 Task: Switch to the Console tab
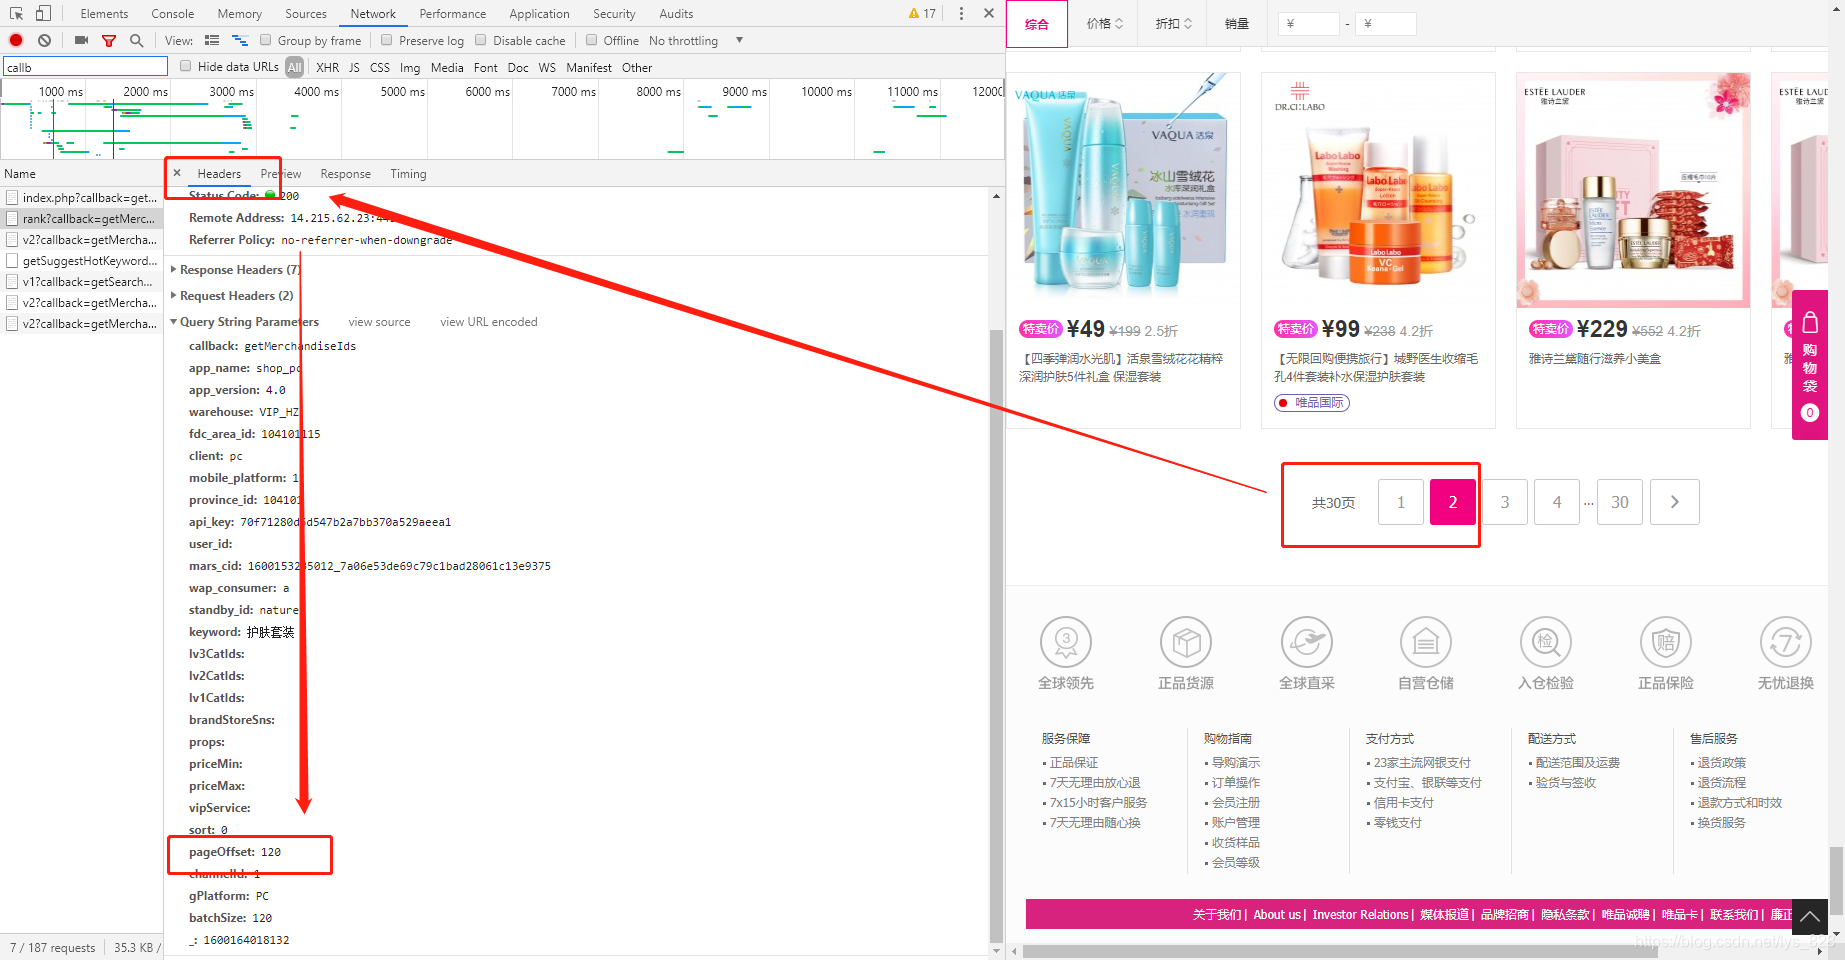pyautogui.click(x=172, y=13)
